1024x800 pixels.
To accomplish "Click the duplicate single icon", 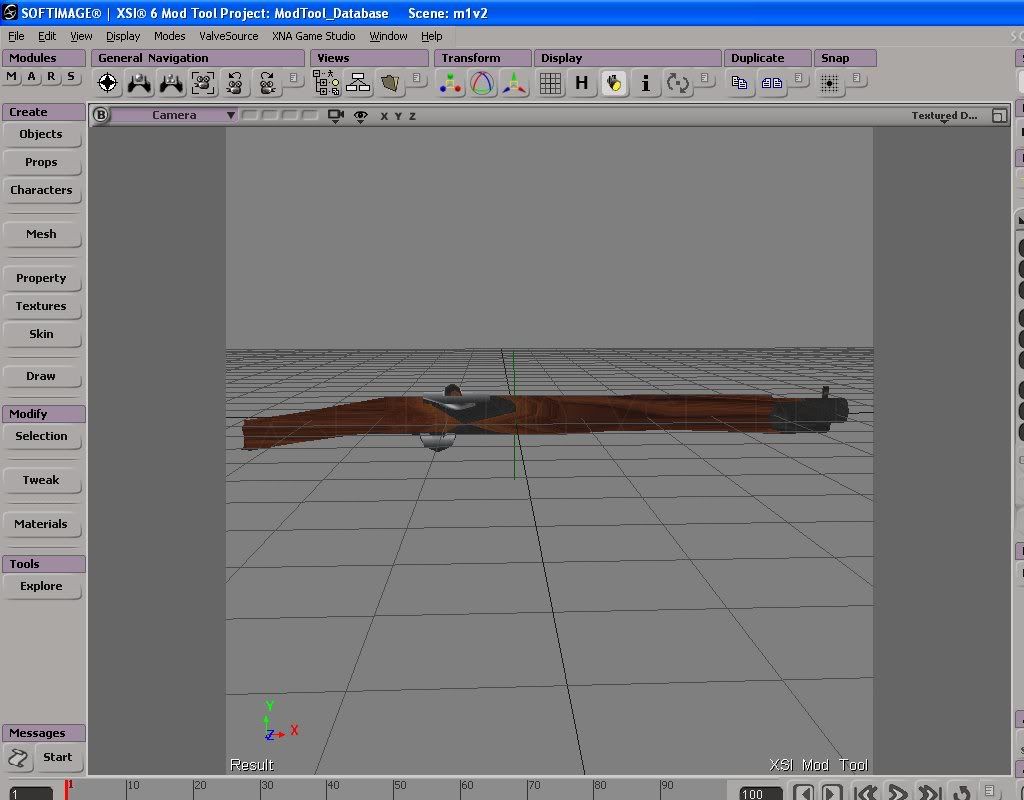I will [739, 83].
